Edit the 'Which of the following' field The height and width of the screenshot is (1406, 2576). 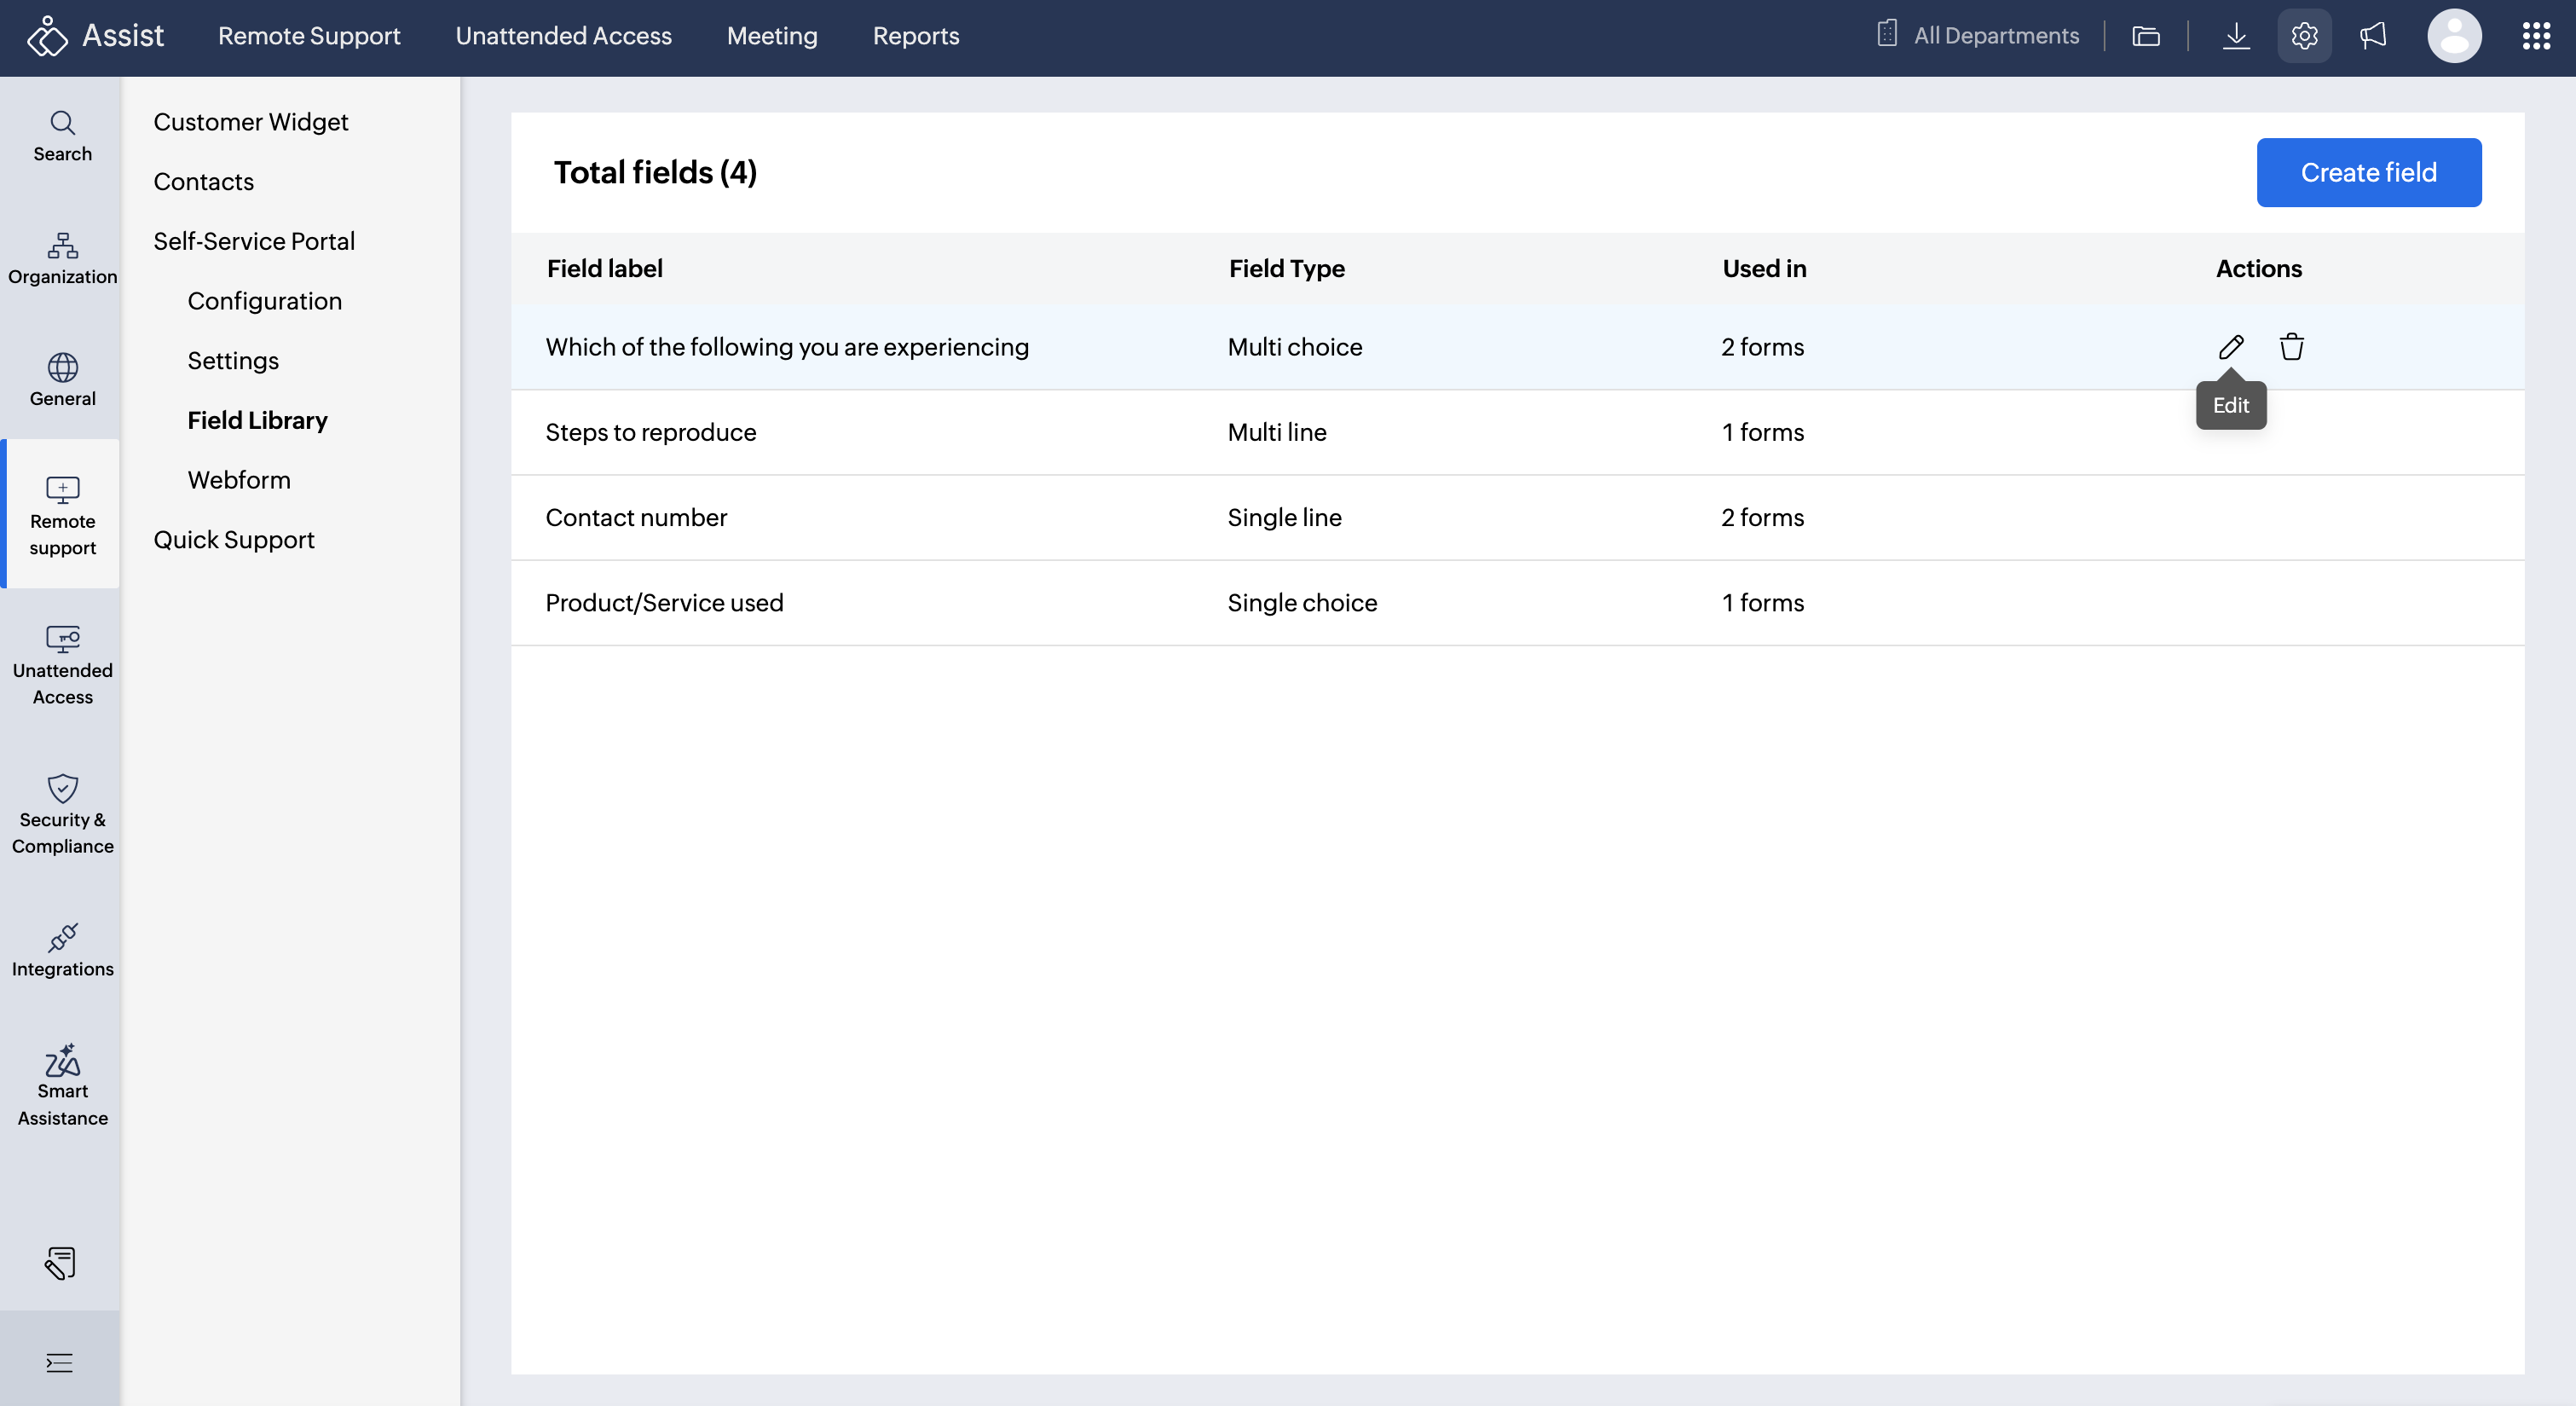[x=2231, y=347]
